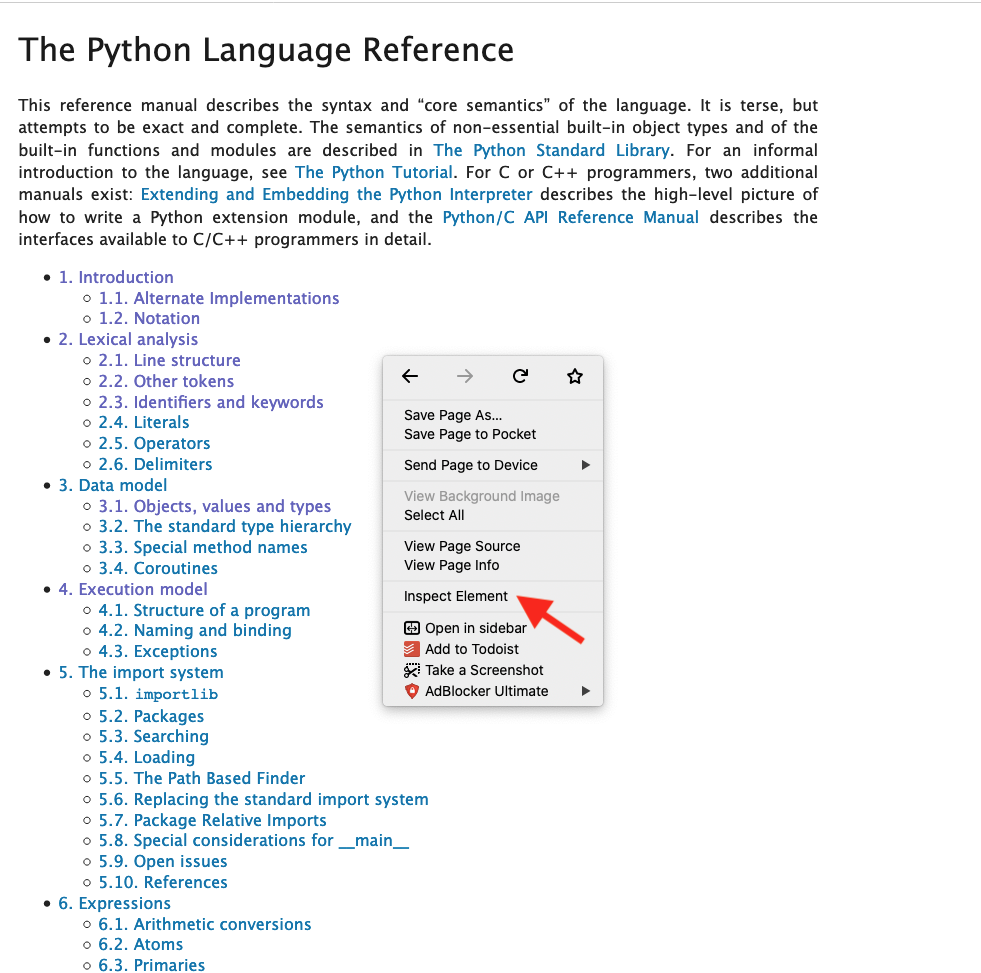
Task: Select the Send Page to Device entry
Action: pyautogui.click(x=470, y=465)
